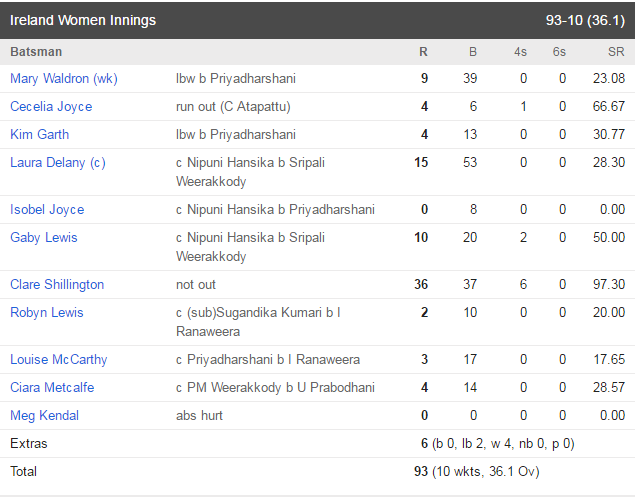
Task: Click the Kim Garth player link
Action: [x=39, y=135]
